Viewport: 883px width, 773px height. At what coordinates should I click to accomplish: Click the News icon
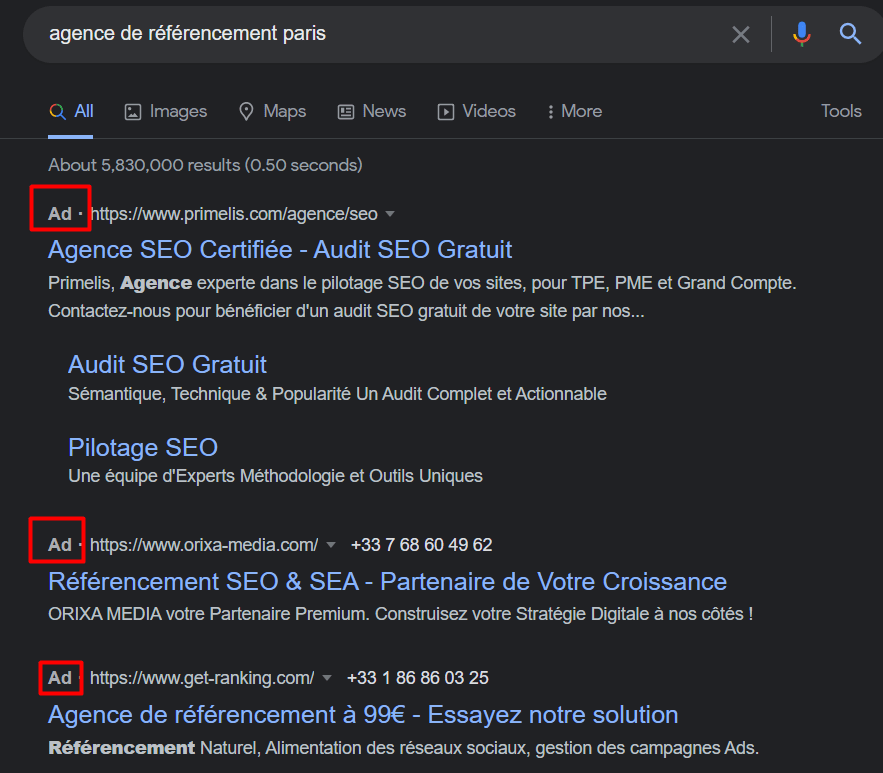345,111
